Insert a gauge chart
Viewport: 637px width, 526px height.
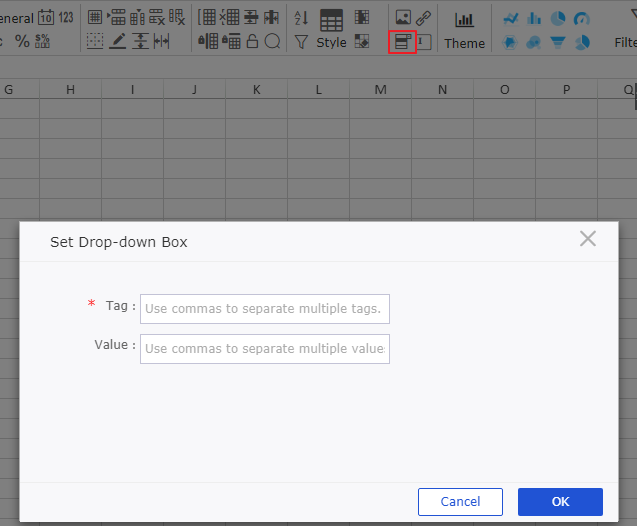point(582,18)
